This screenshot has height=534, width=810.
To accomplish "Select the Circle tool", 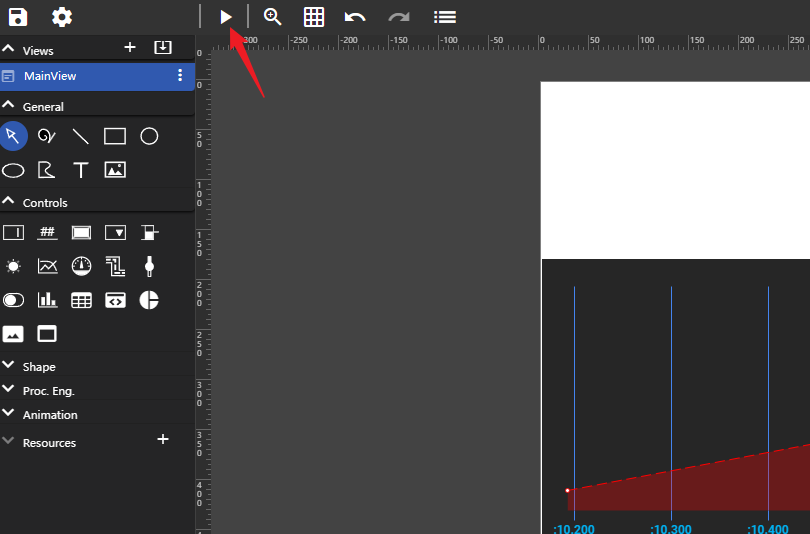I will (149, 136).
